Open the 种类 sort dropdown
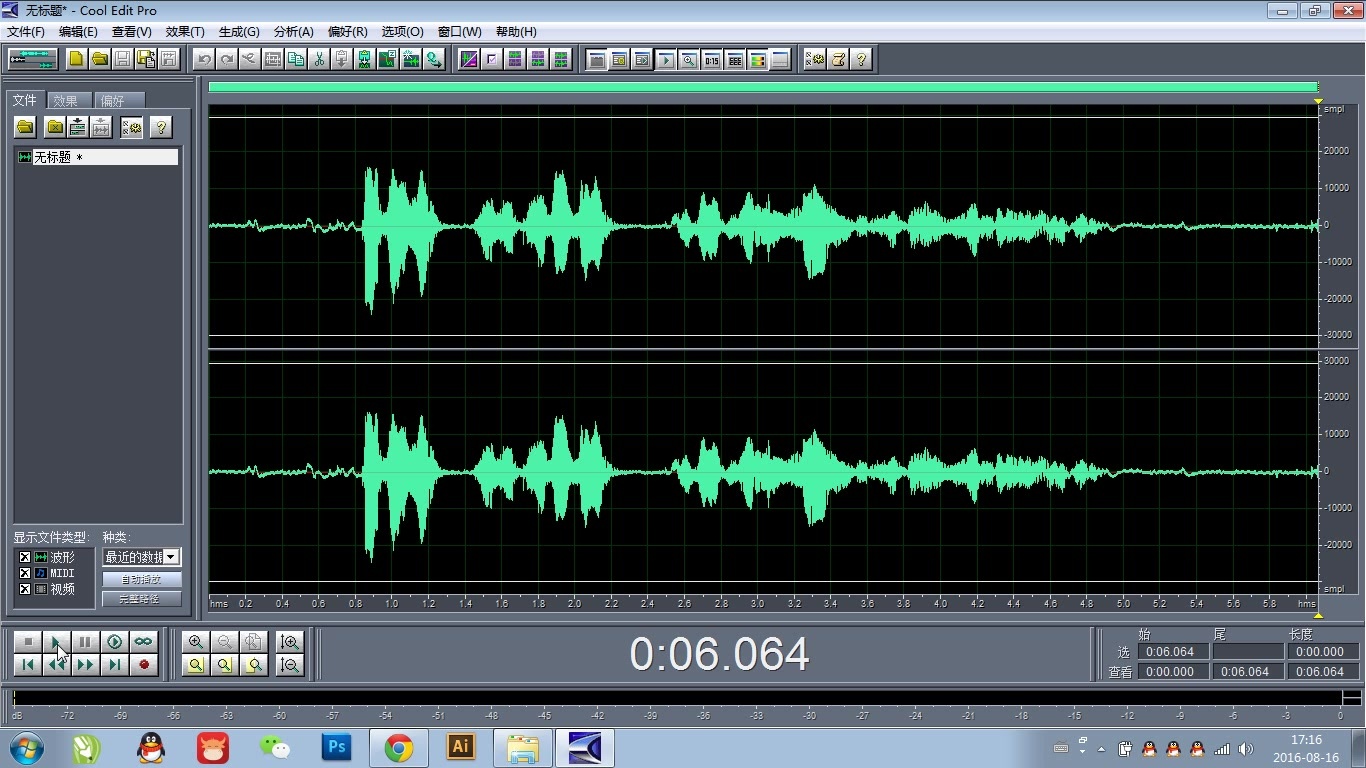The height and width of the screenshot is (768, 1366). (x=171, y=557)
